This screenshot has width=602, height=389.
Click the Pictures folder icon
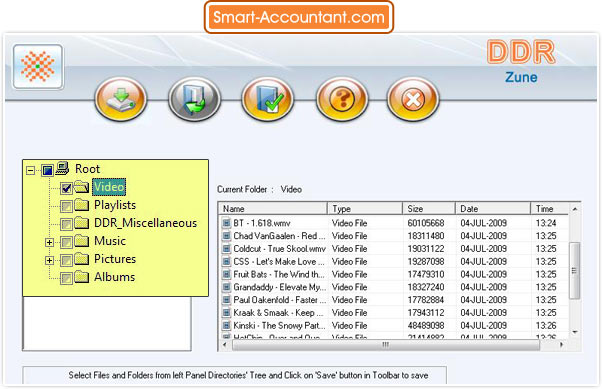[x=81, y=259]
